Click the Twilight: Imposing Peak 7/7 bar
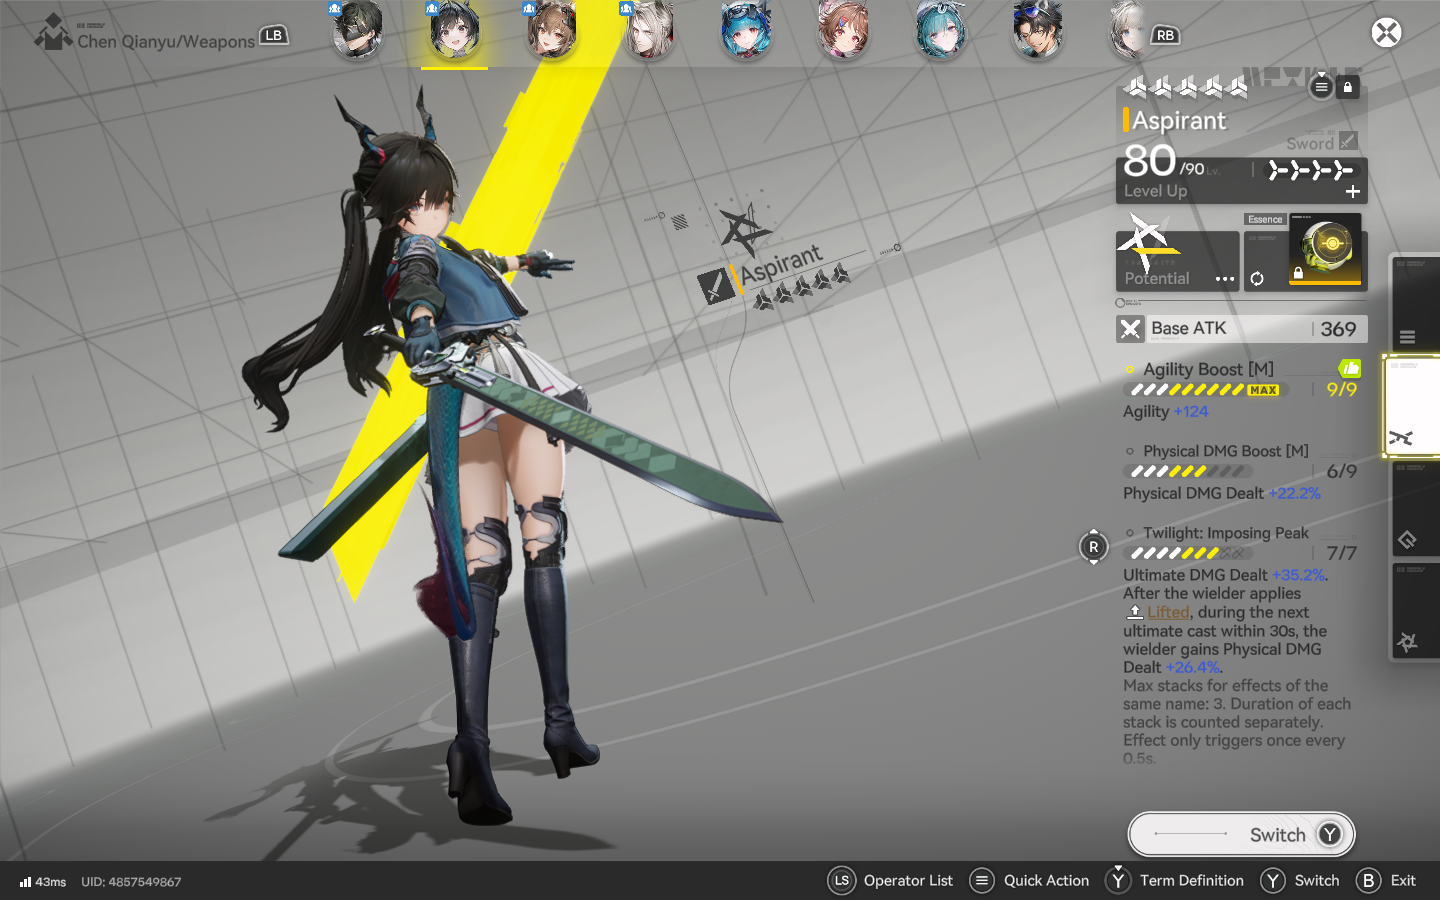This screenshot has width=1440, height=900. [x=1188, y=553]
